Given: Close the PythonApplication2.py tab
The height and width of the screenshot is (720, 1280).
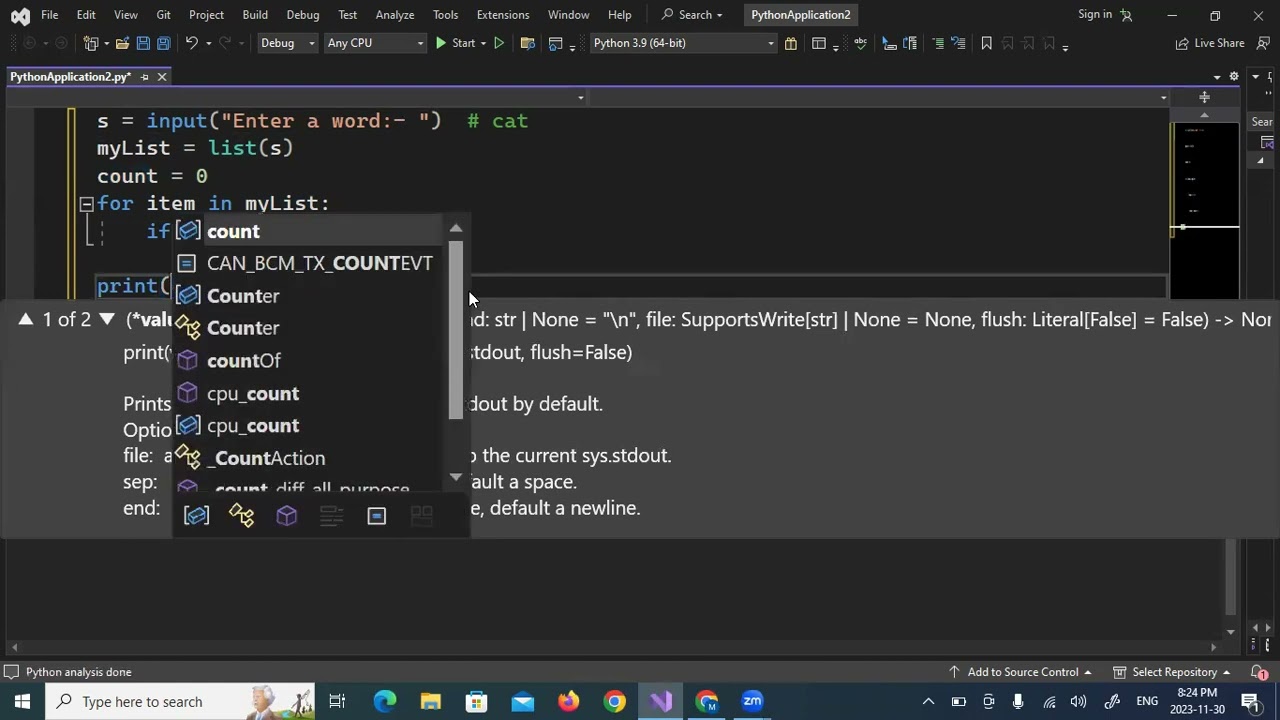Looking at the screenshot, I should coord(162,77).
